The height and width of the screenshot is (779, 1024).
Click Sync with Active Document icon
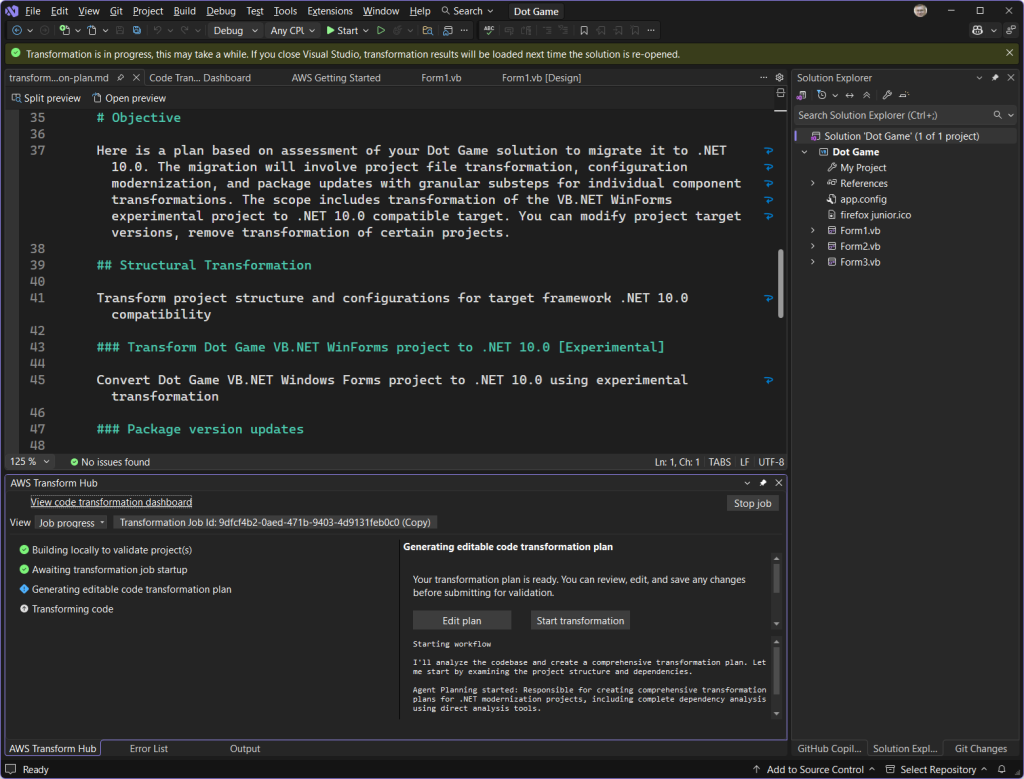point(802,95)
